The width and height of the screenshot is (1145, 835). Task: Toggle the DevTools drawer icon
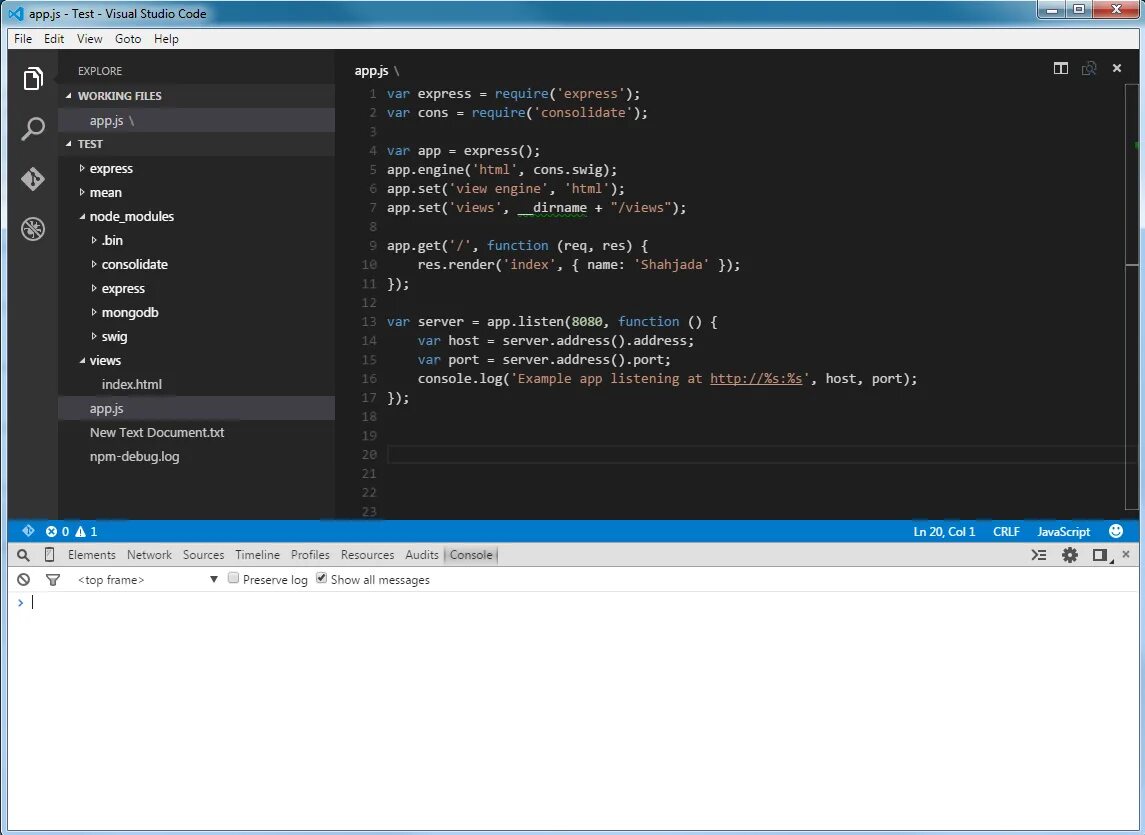click(x=1038, y=555)
